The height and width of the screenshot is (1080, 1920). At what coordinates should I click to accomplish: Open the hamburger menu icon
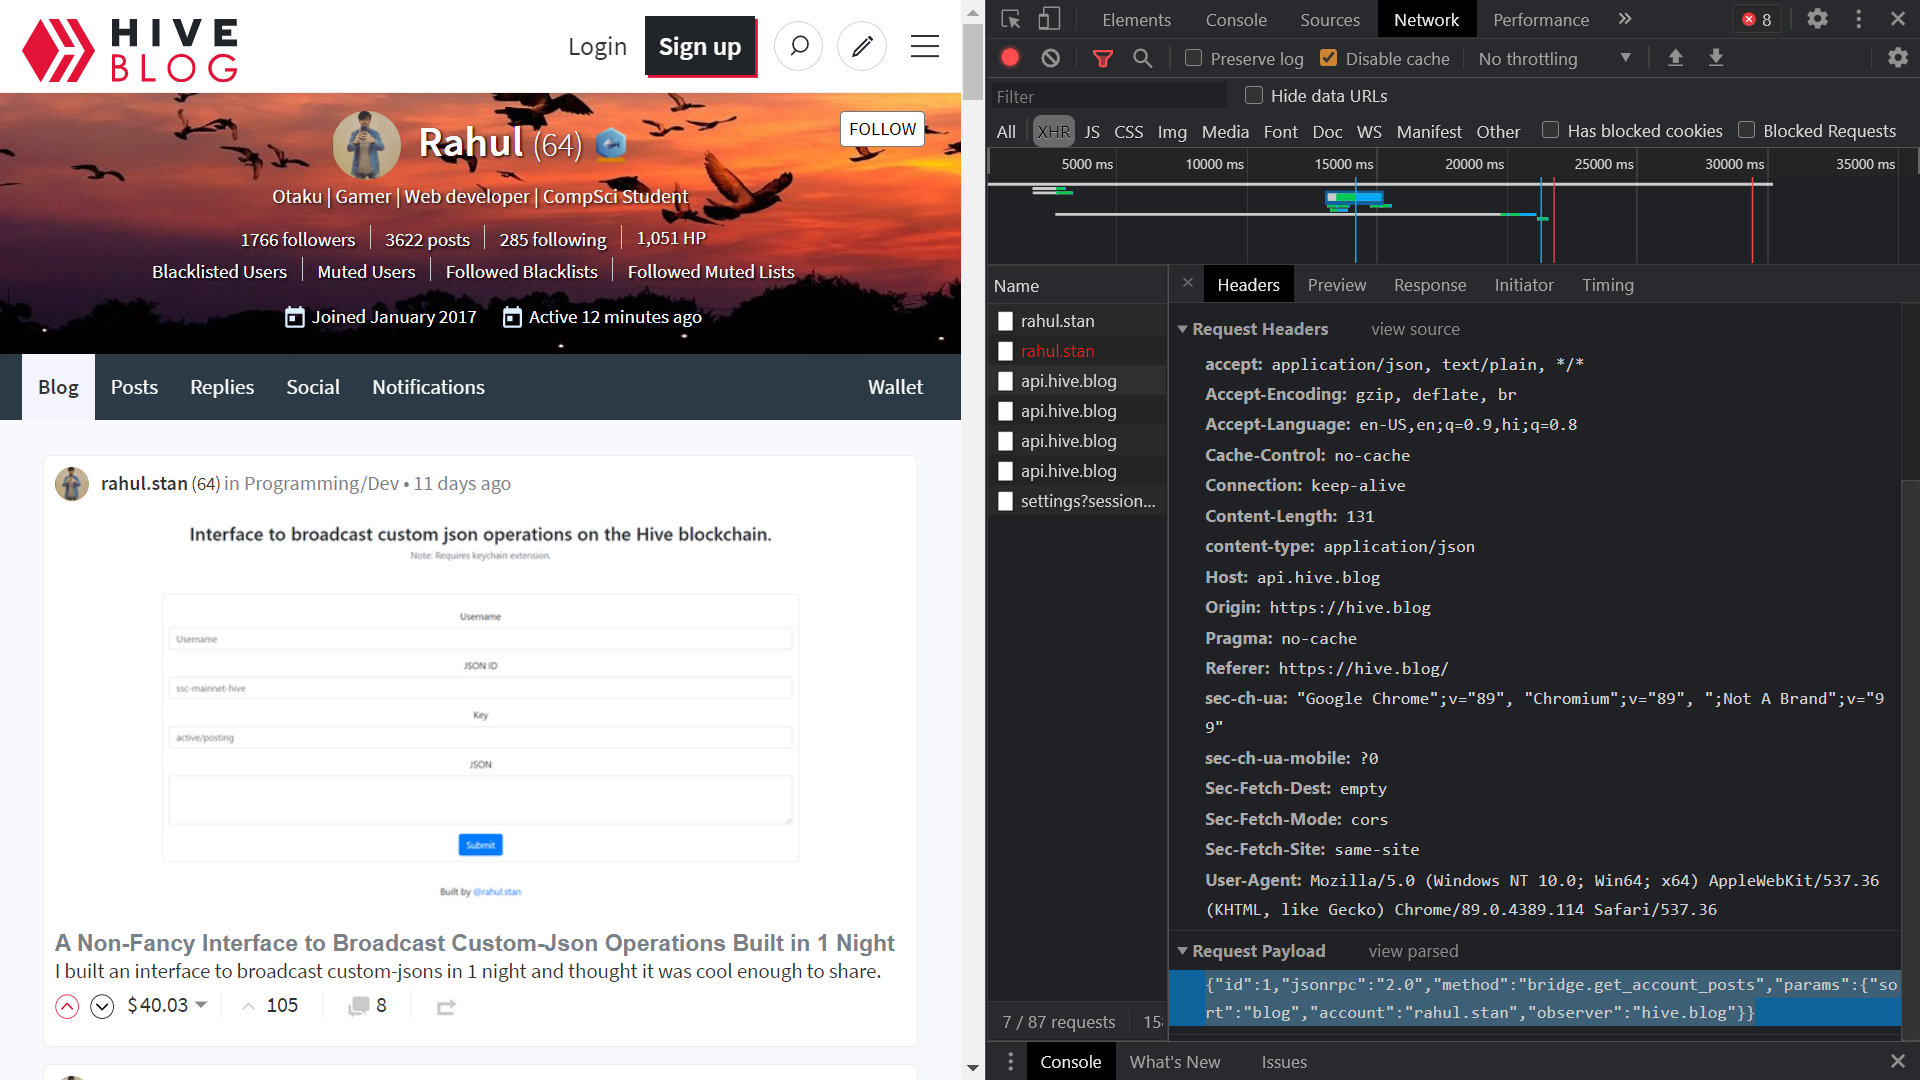[x=925, y=46]
